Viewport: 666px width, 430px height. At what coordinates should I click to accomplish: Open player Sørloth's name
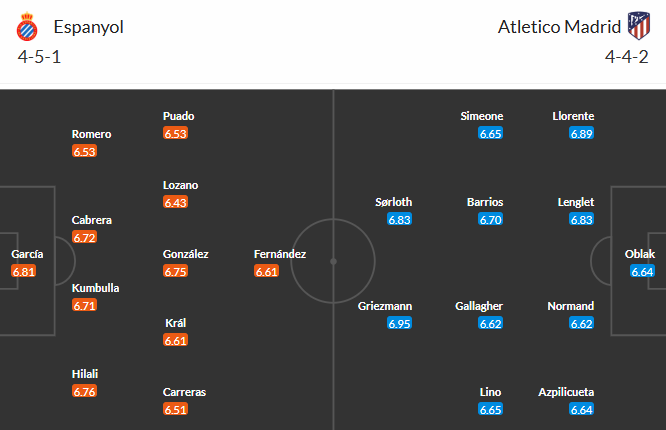click(393, 202)
